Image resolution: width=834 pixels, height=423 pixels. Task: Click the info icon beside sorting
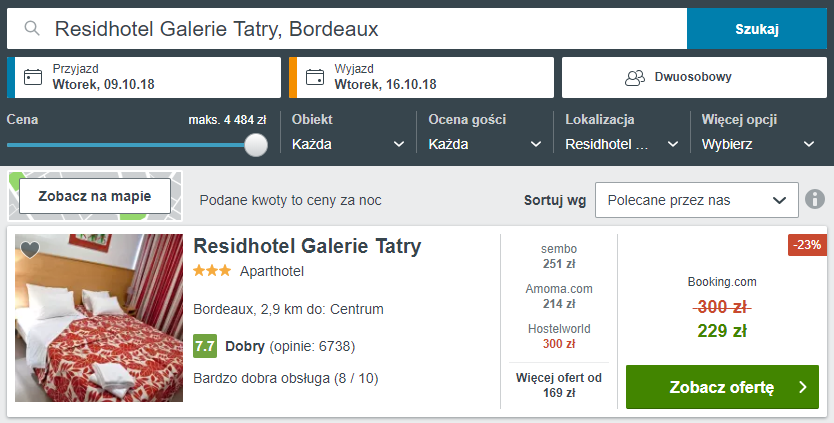tap(815, 199)
